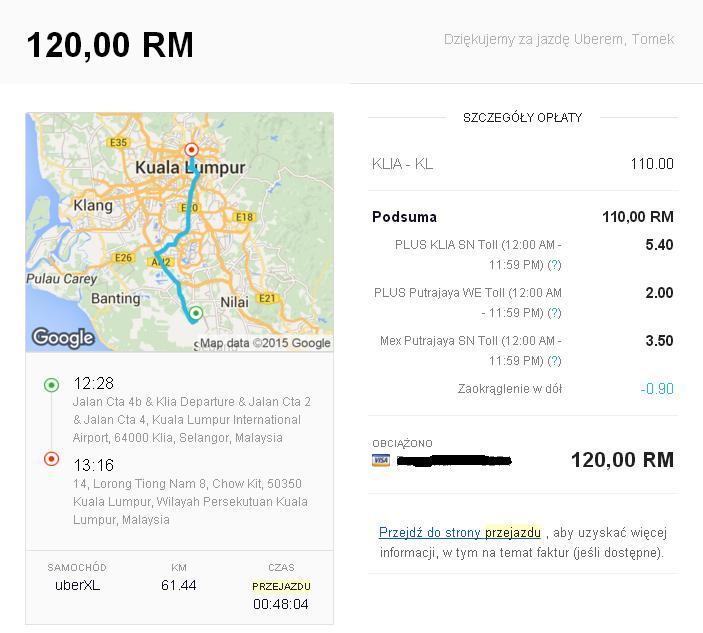Click the subtotal value '110,00 RM'
The height and width of the screenshot is (633, 703).
click(638, 217)
